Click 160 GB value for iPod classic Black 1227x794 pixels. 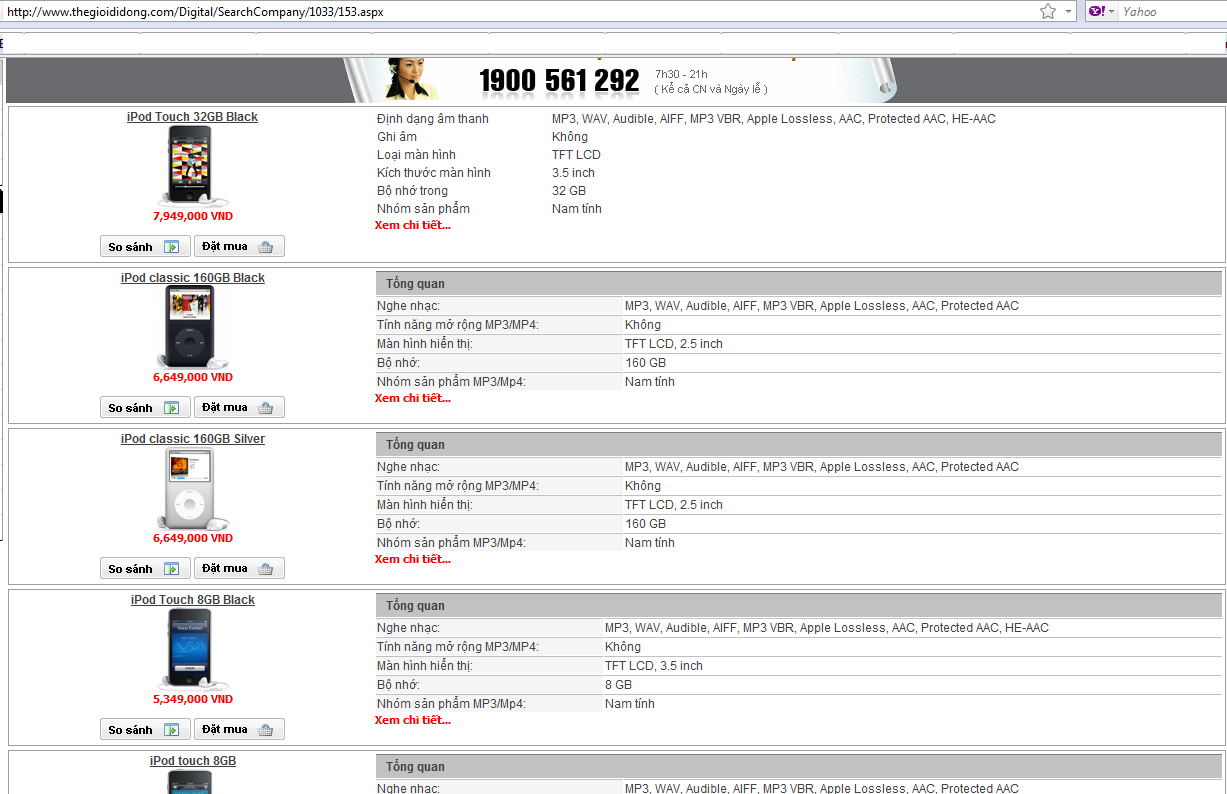pos(645,363)
